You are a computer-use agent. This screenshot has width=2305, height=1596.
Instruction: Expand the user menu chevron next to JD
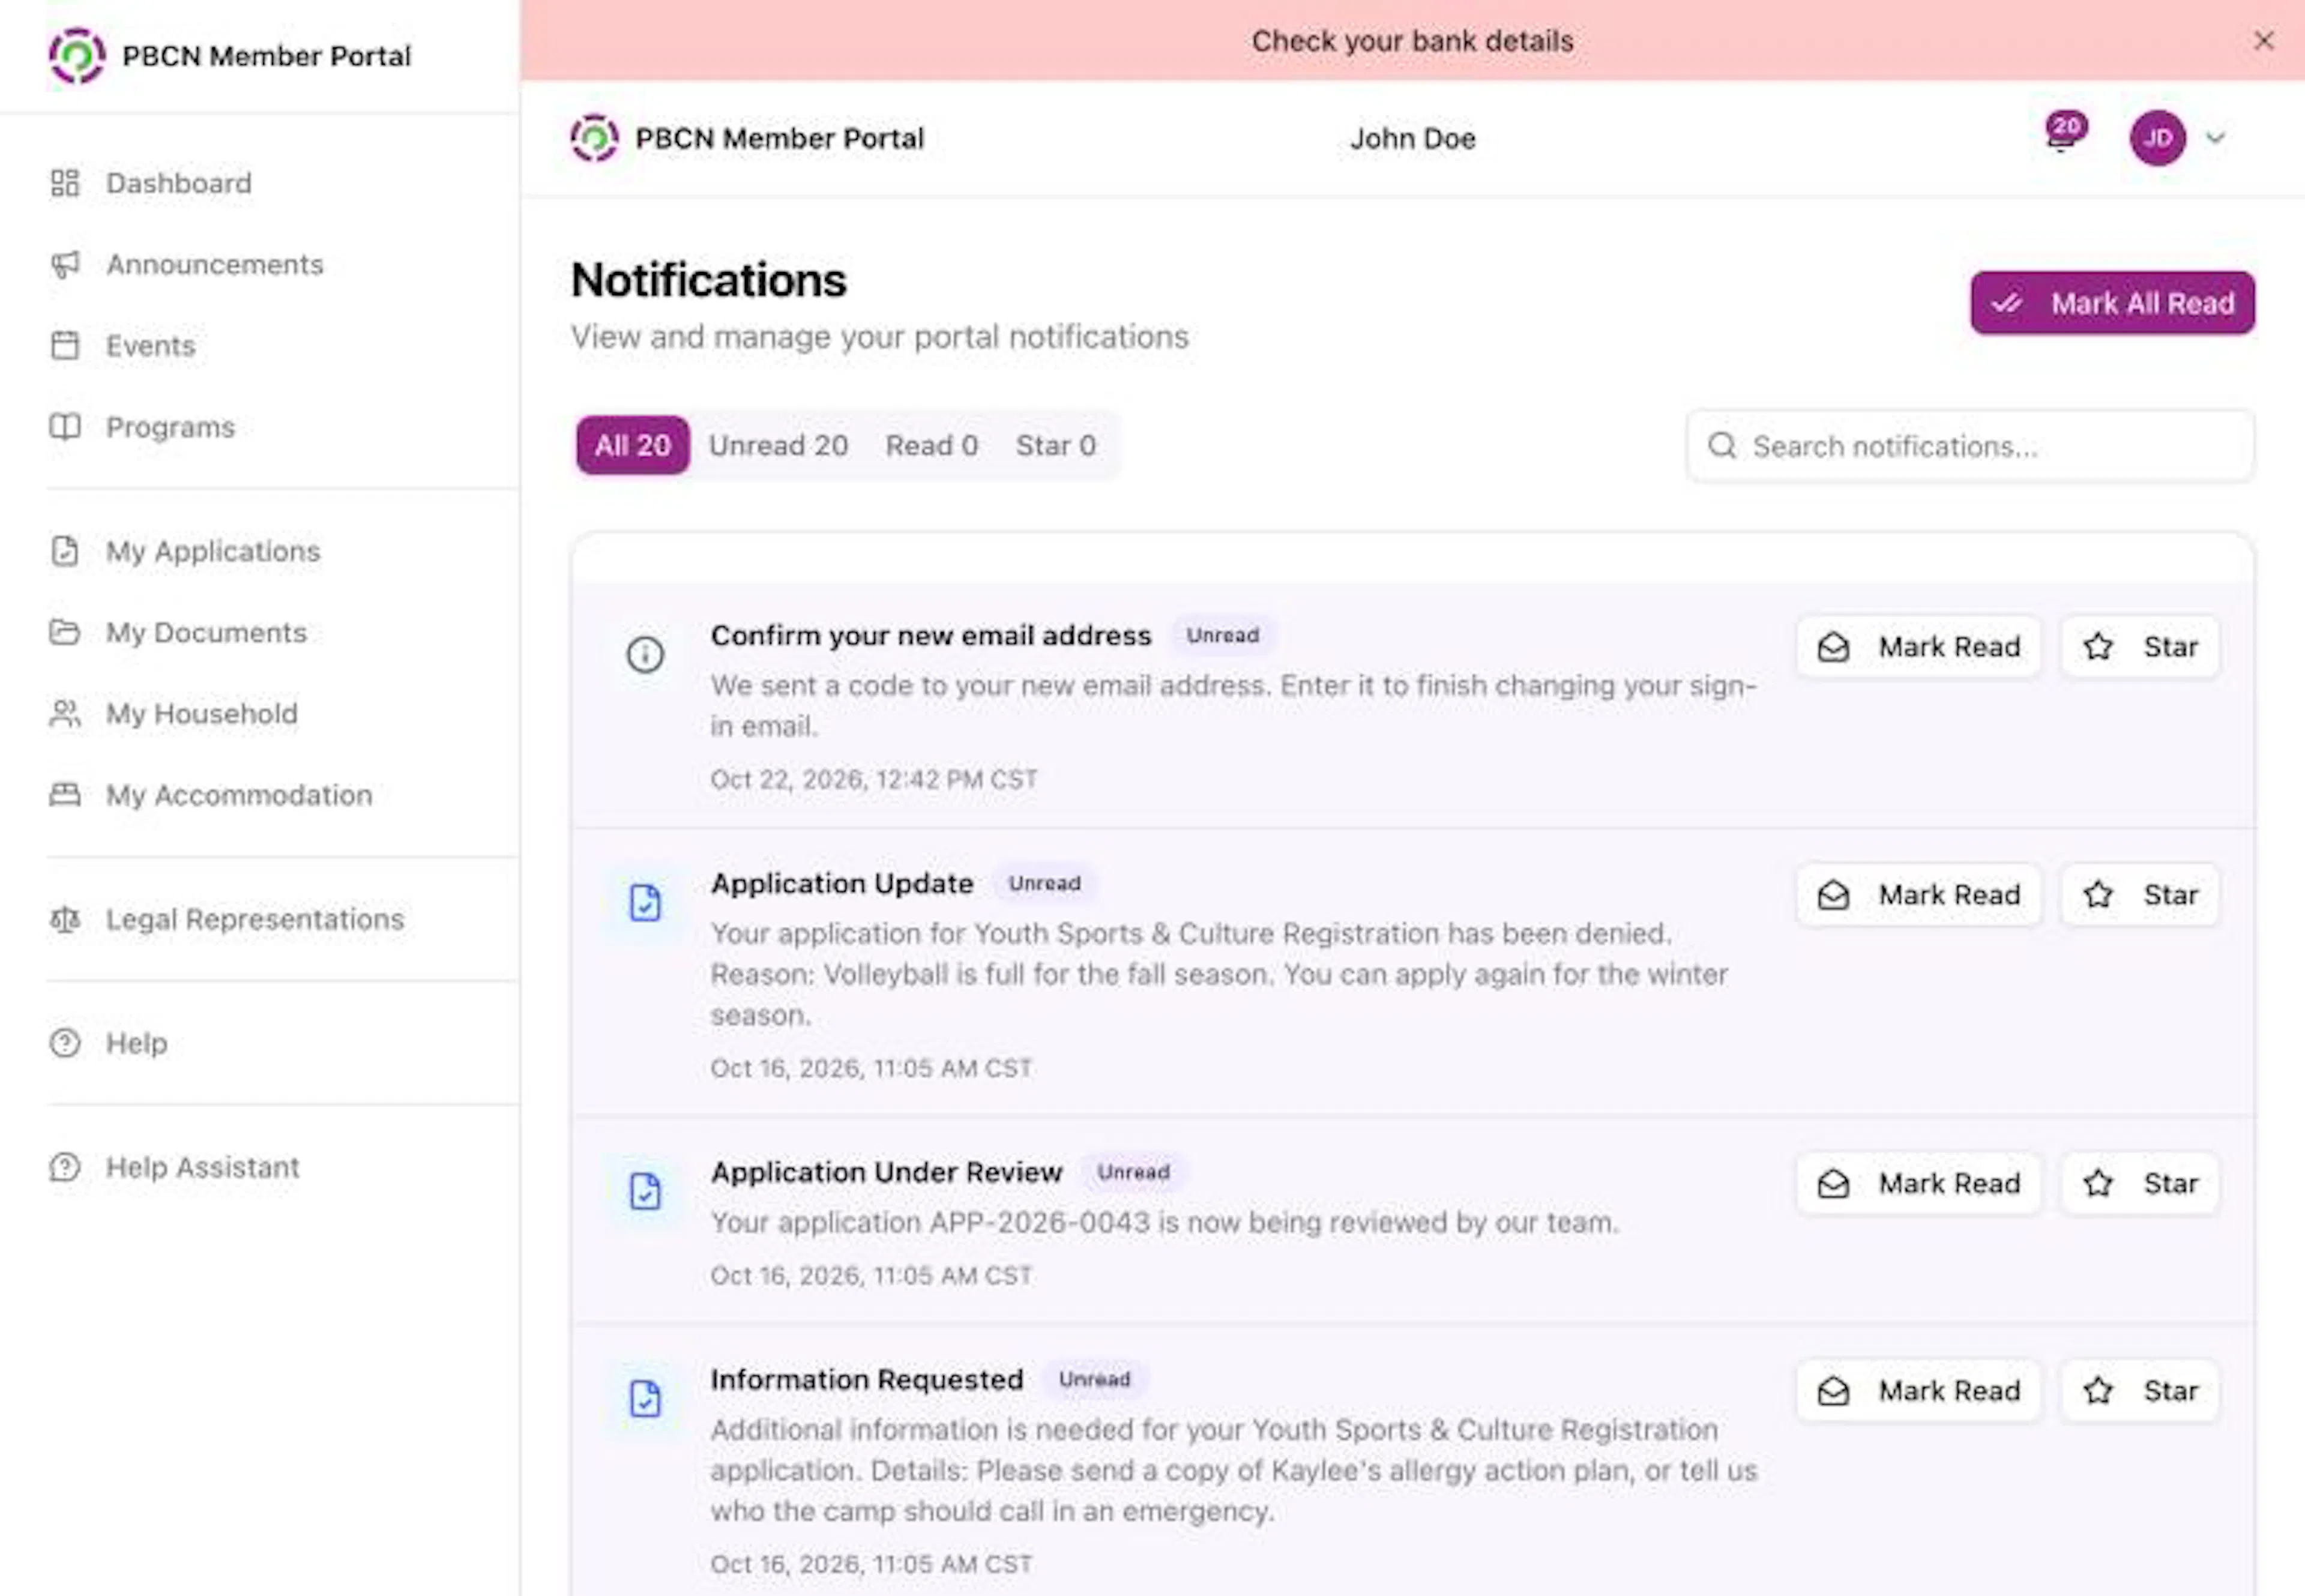point(2216,138)
